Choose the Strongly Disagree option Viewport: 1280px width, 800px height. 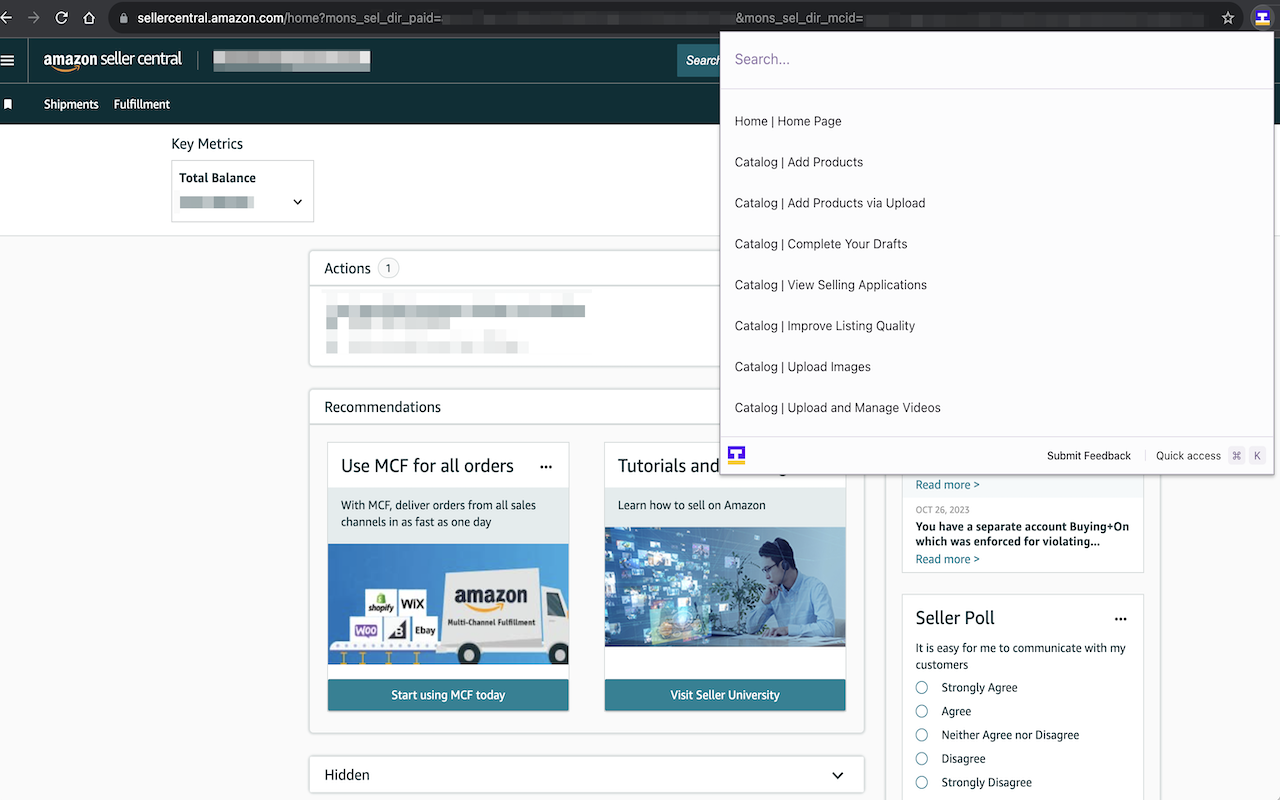pos(922,782)
